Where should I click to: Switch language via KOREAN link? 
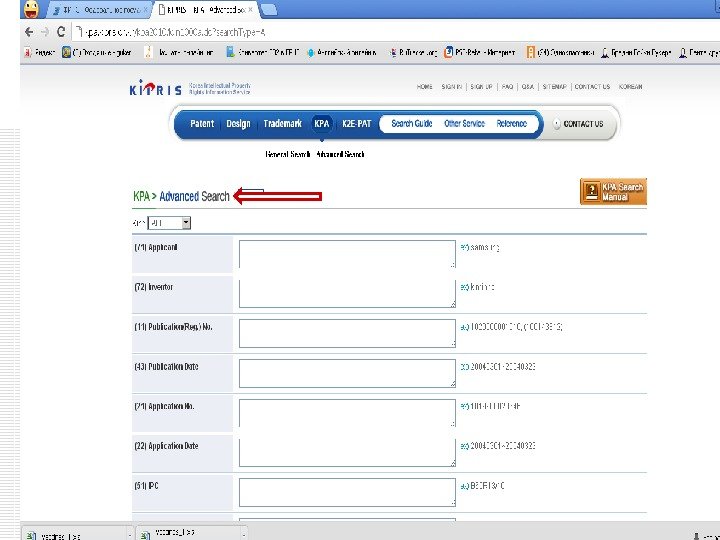(x=630, y=86)
